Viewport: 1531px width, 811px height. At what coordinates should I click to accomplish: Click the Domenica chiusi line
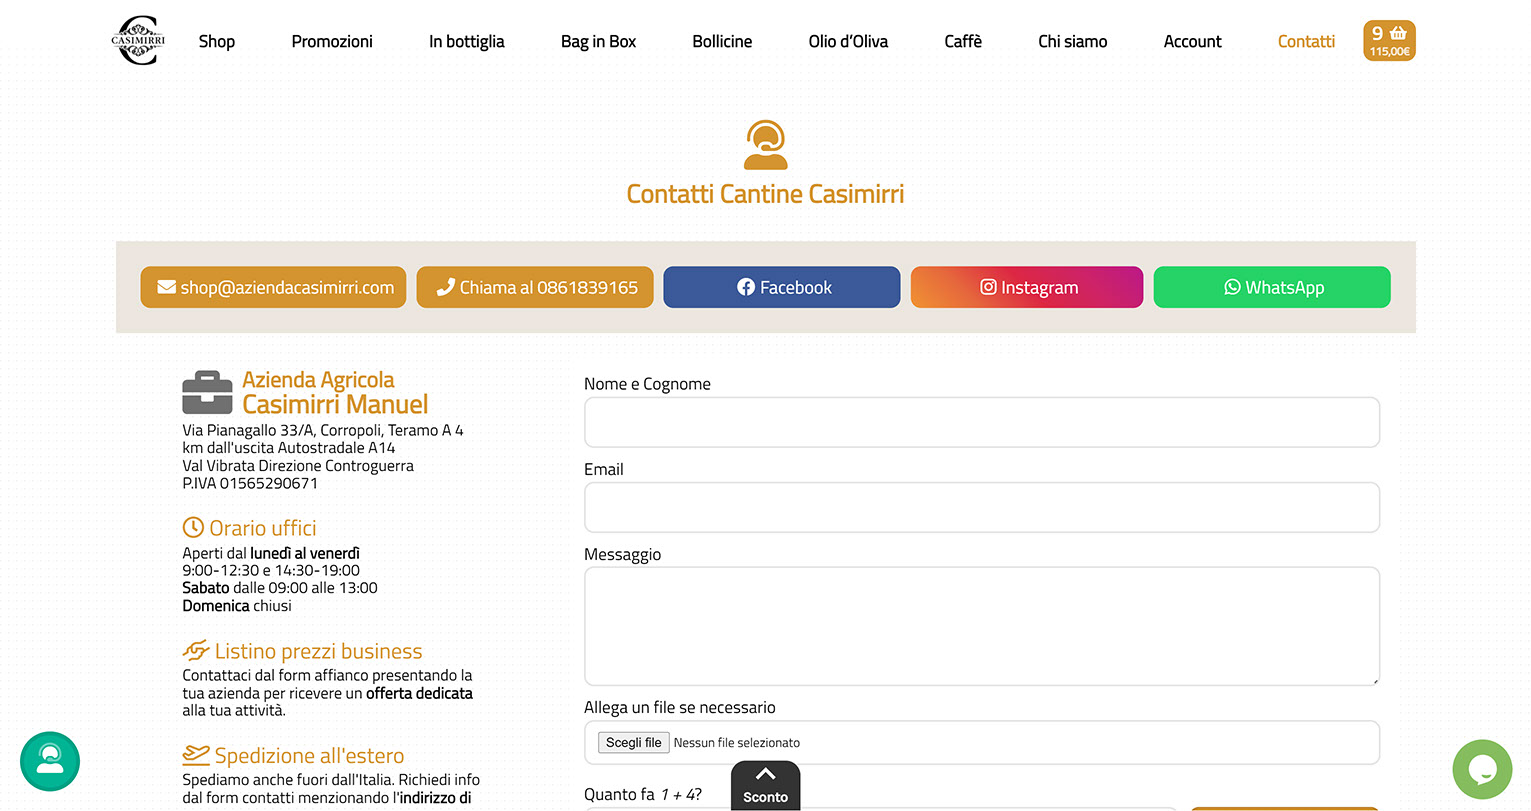(237, 606)
